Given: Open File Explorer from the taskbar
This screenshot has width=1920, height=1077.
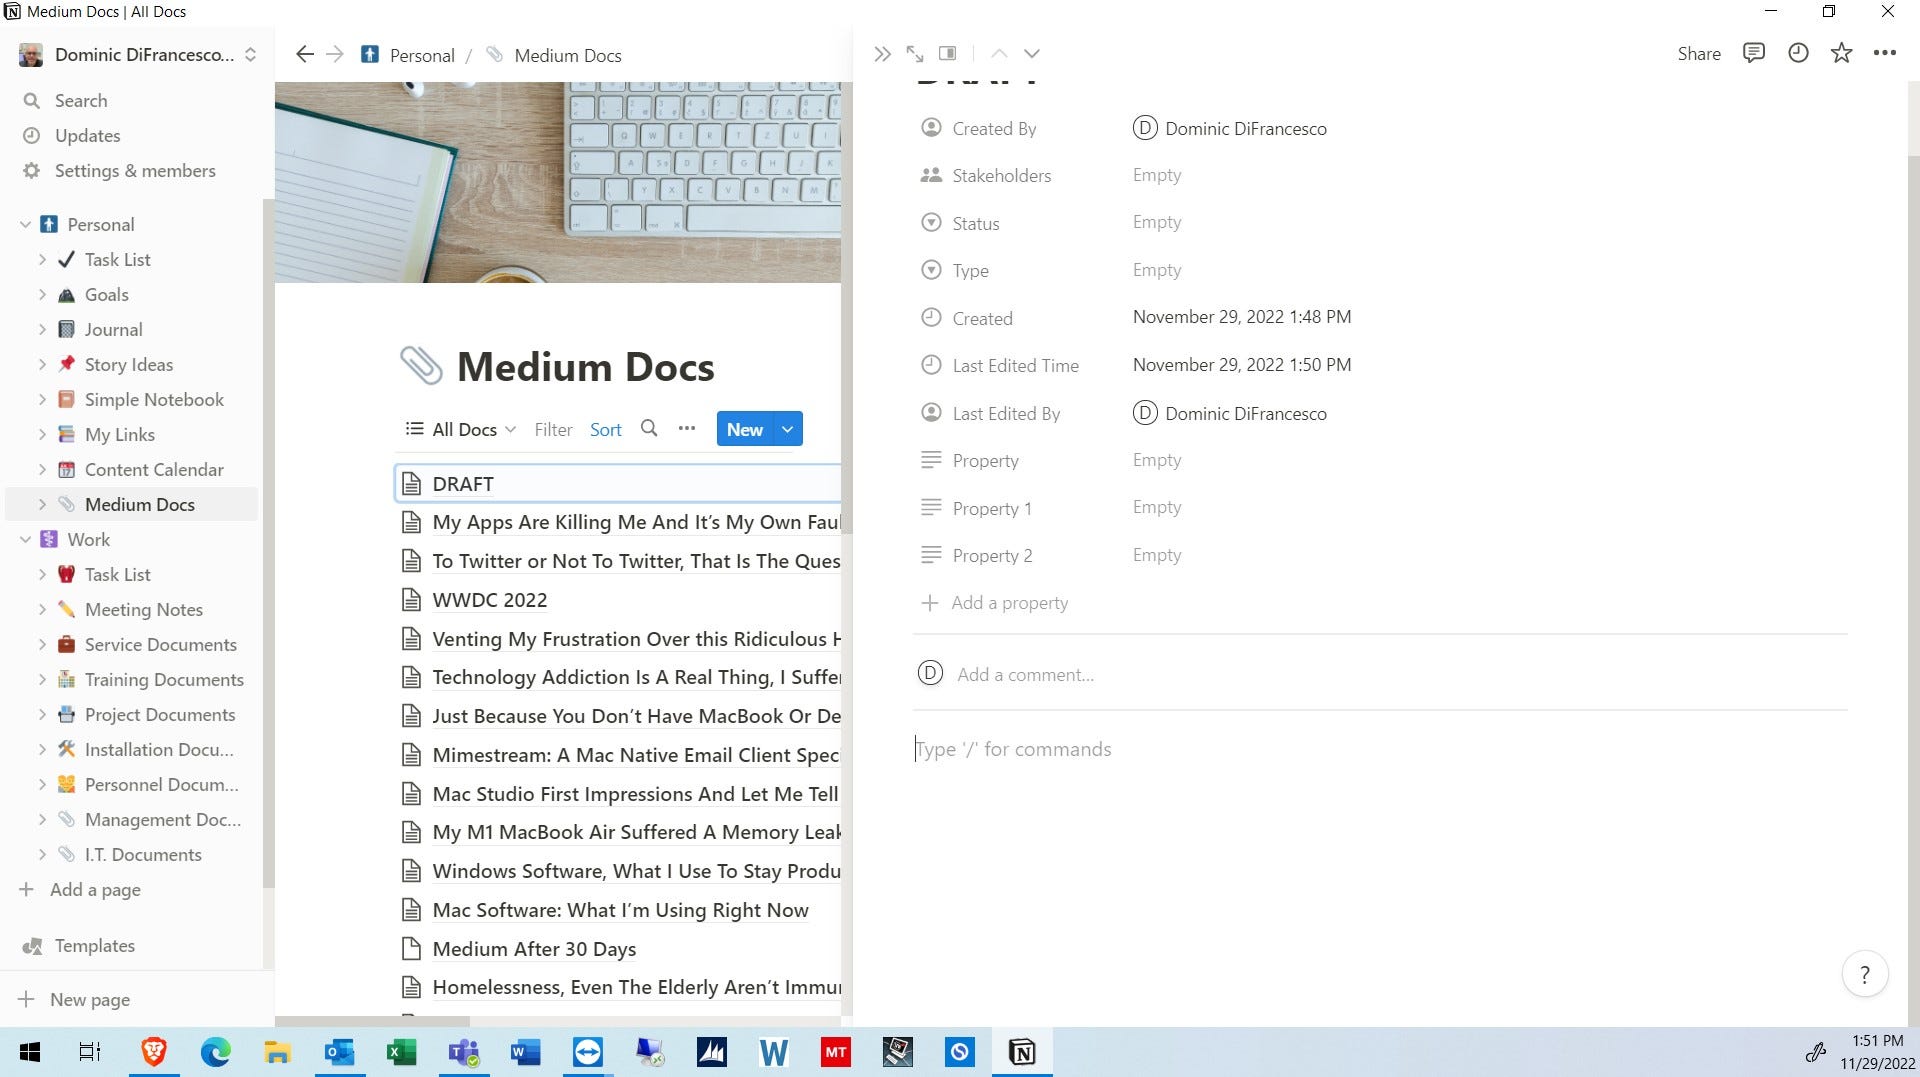Looking at the screenshot, I should (277, 1052).
